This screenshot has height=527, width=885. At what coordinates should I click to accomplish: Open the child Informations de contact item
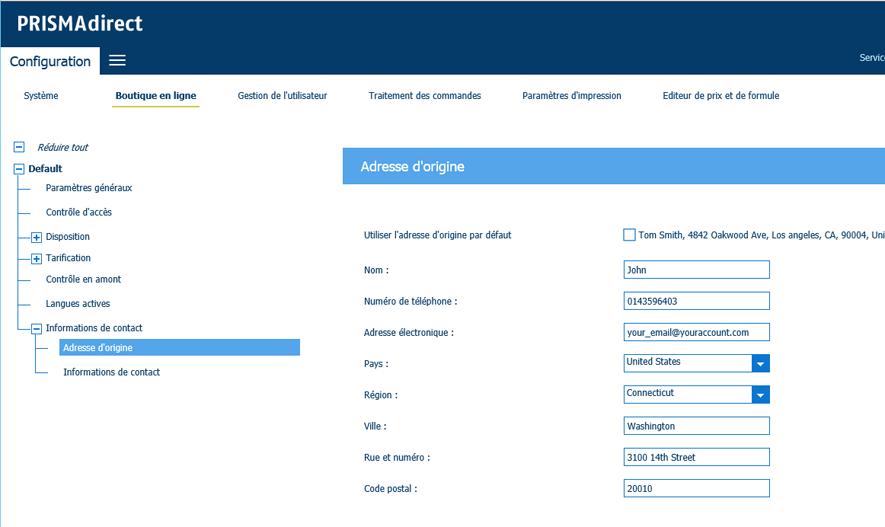[x=112, y=372]
